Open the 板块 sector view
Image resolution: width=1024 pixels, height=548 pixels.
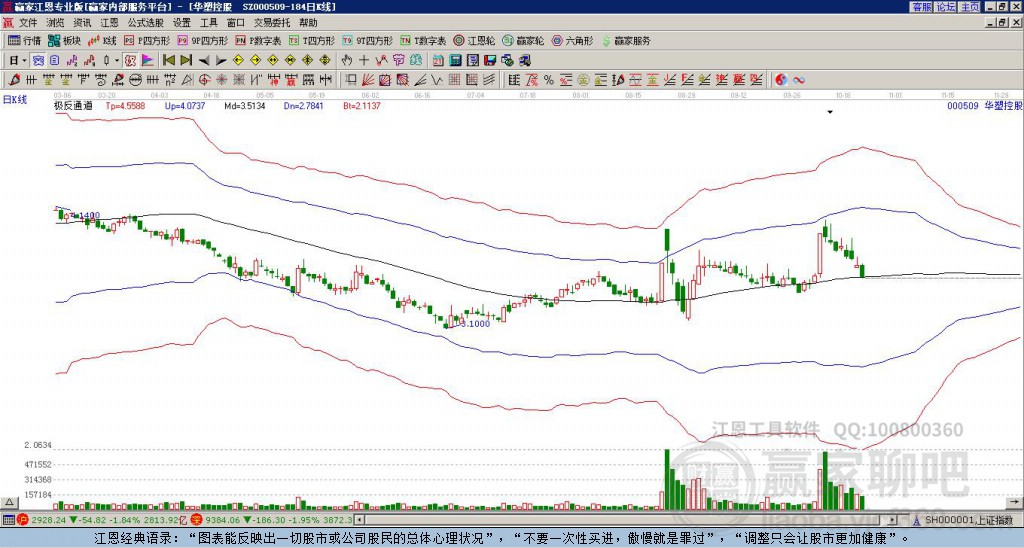[64, 40]
